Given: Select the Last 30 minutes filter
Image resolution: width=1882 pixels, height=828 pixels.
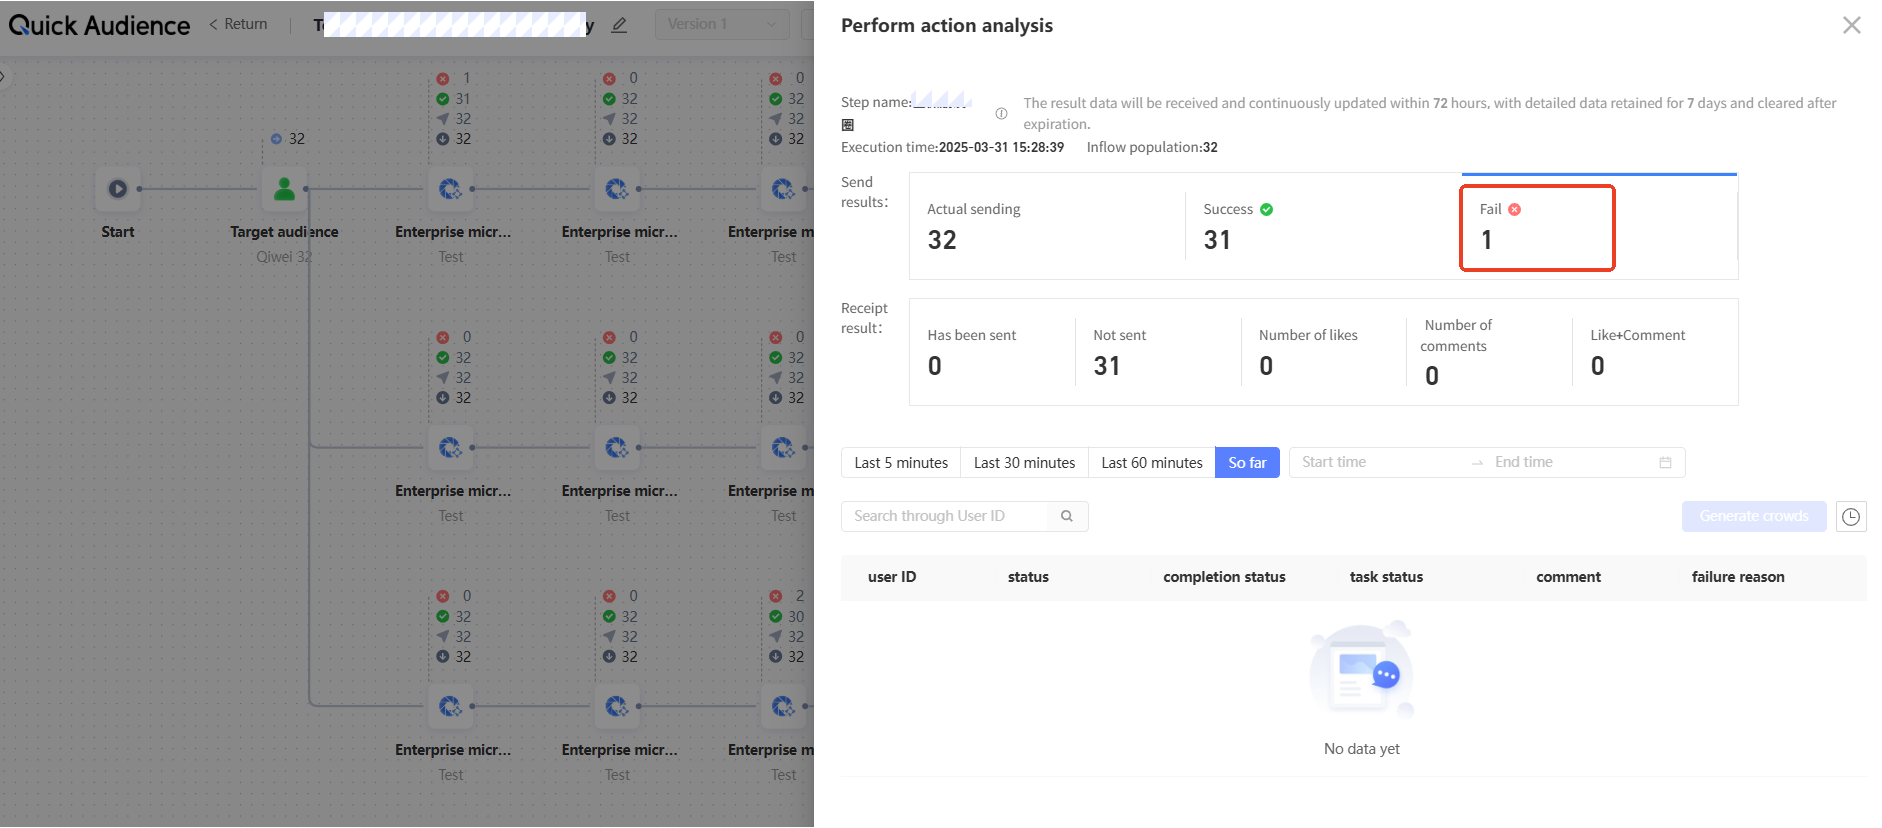Looking at the screenshot, I should coord(1024,462).
